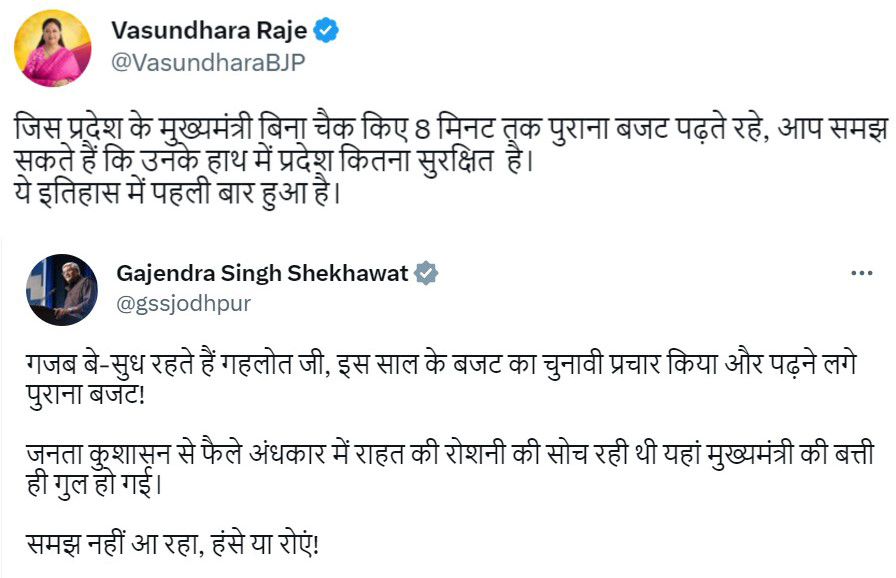Click the short line पुराना बजट!
The width and height of the screenshot is (896, 578).
(x=86, y=395)
